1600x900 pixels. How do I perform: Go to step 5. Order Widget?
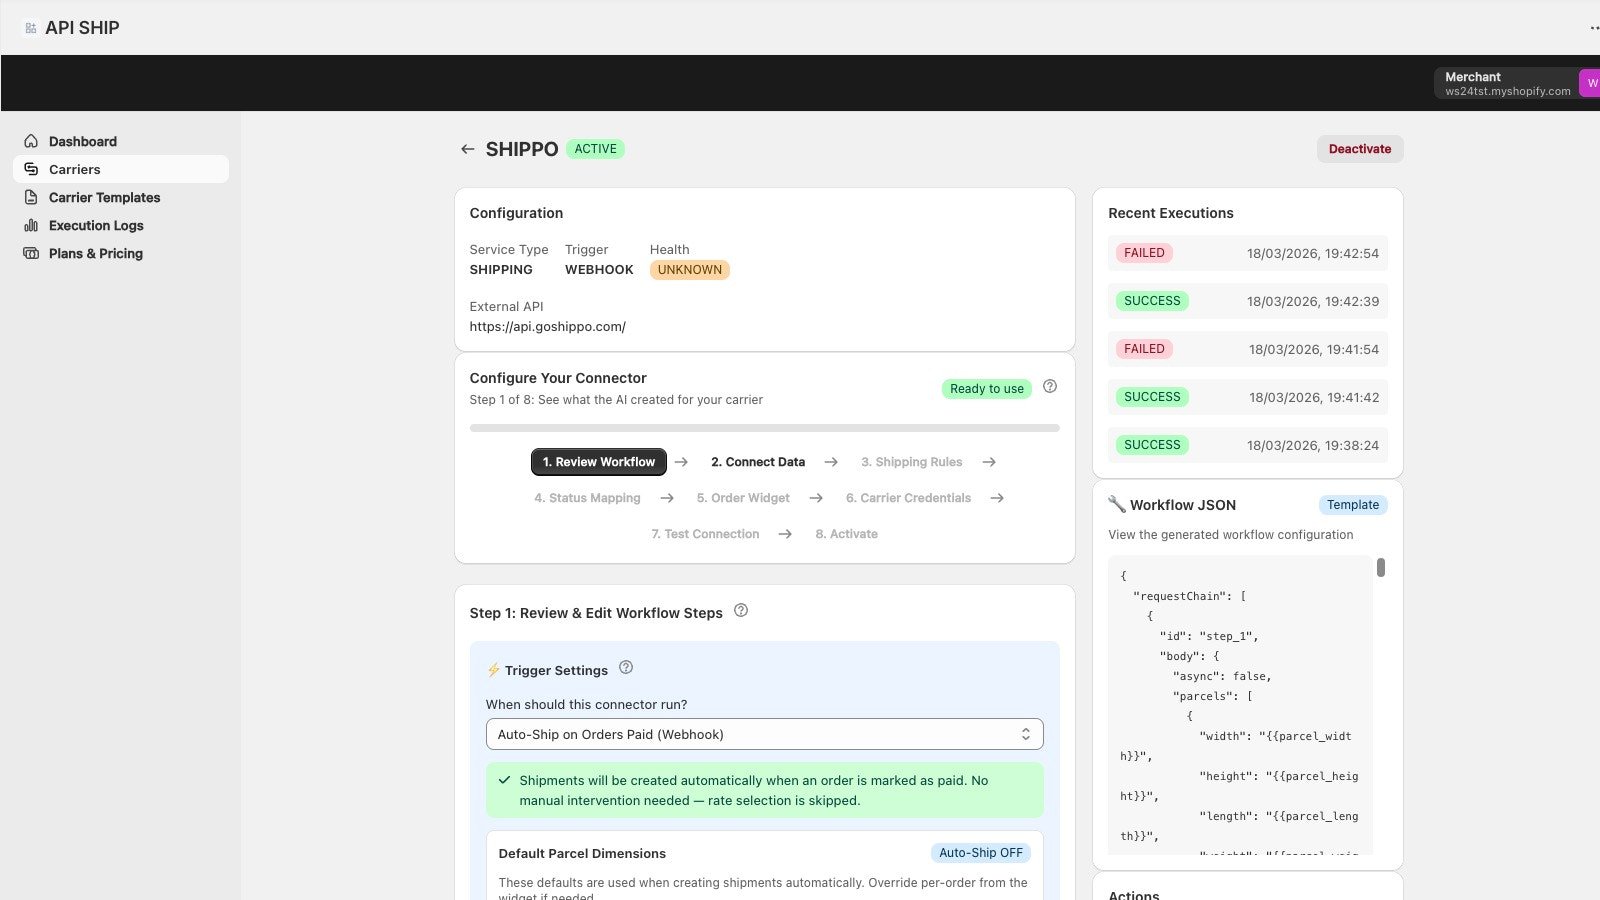743,498
